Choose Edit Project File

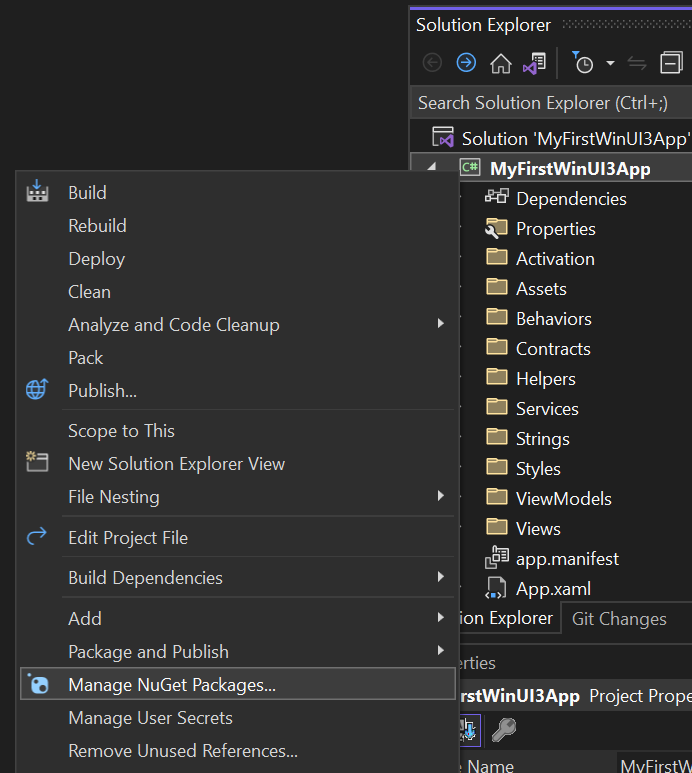(128, 538)
